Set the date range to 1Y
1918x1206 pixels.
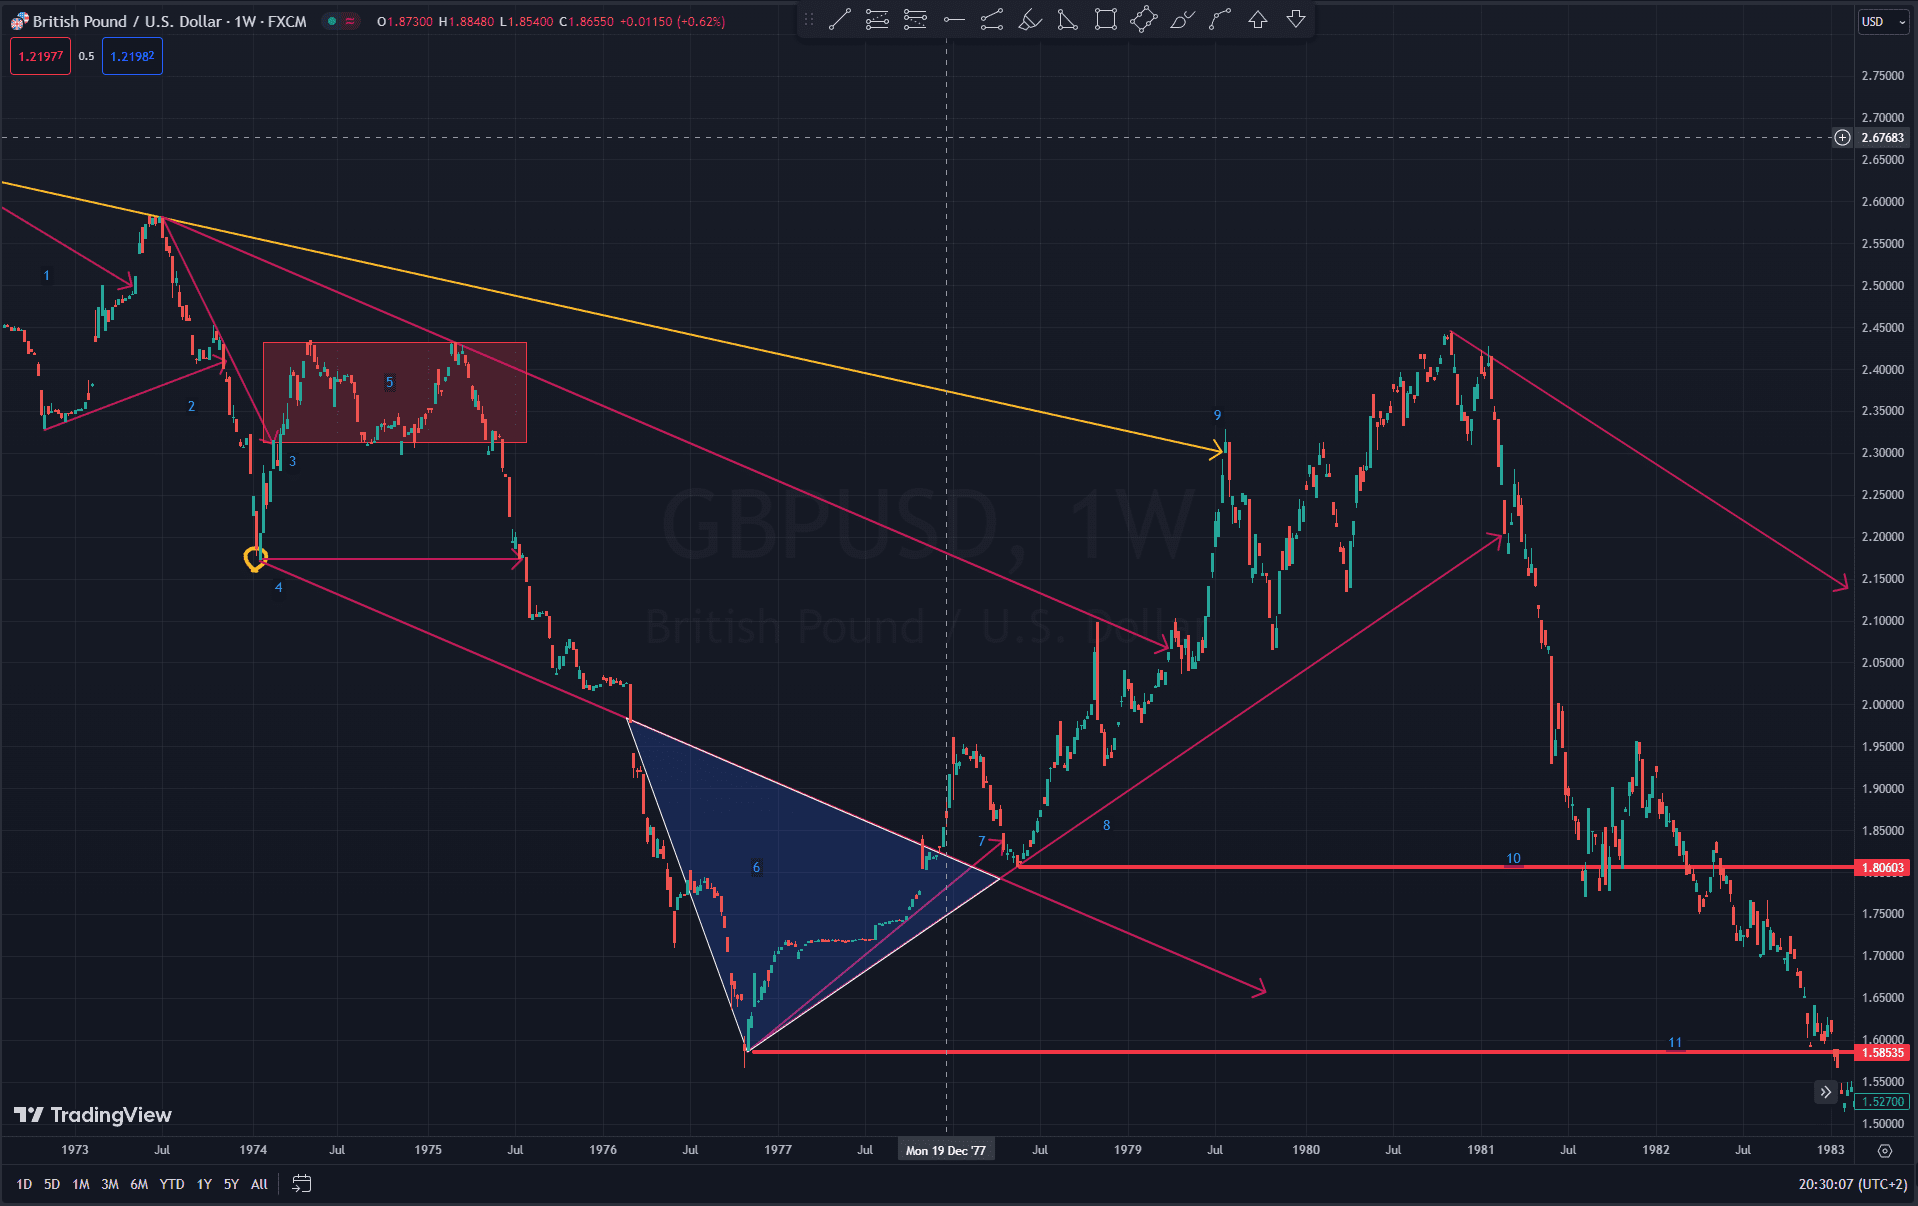pos(204,1184)
